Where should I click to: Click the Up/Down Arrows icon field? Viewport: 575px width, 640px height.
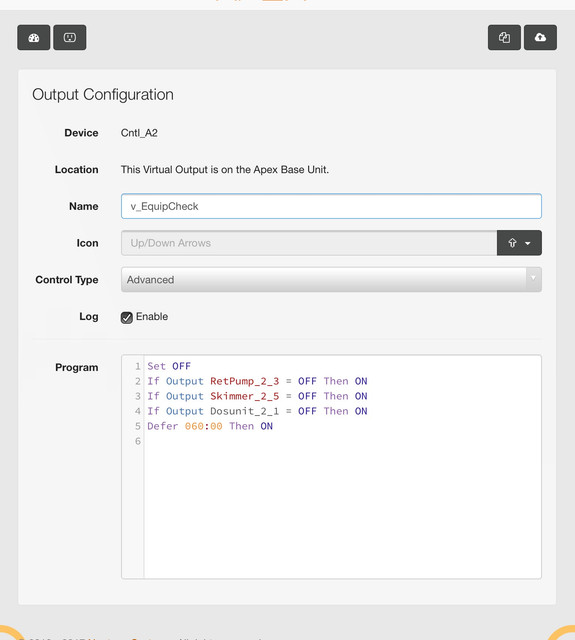309,243
